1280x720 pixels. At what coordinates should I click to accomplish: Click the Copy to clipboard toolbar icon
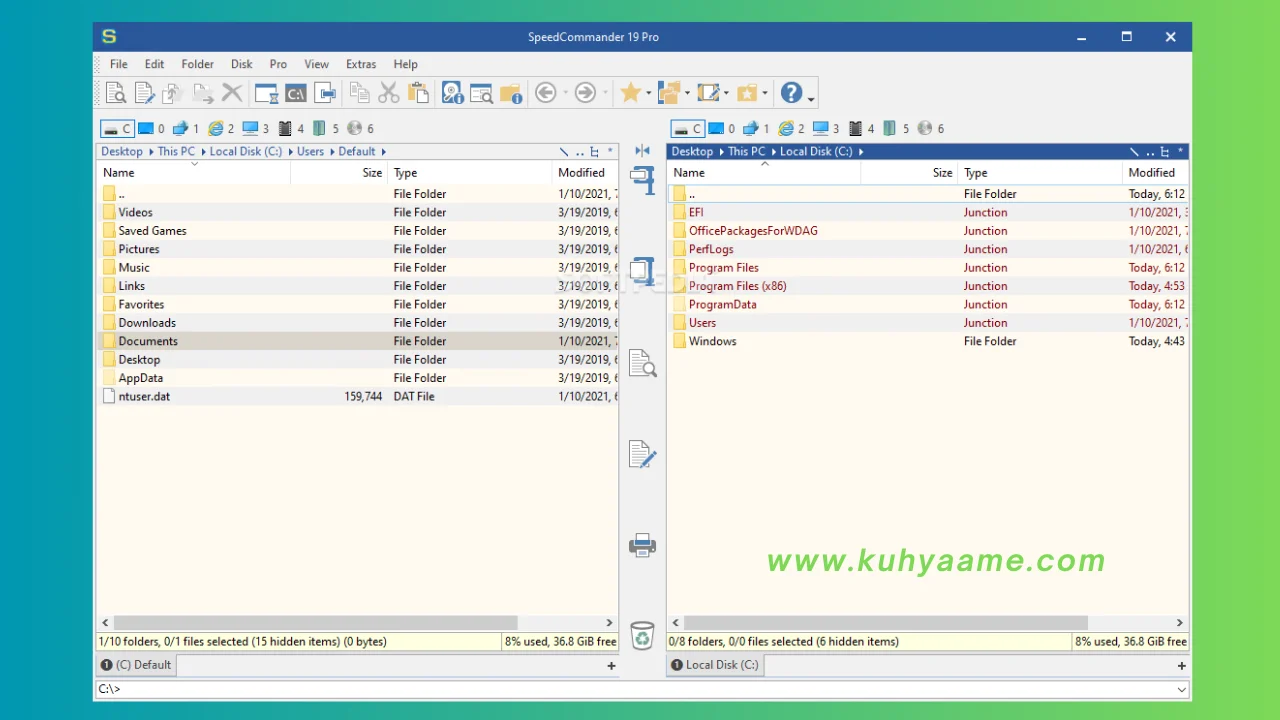tap(360, 93)
